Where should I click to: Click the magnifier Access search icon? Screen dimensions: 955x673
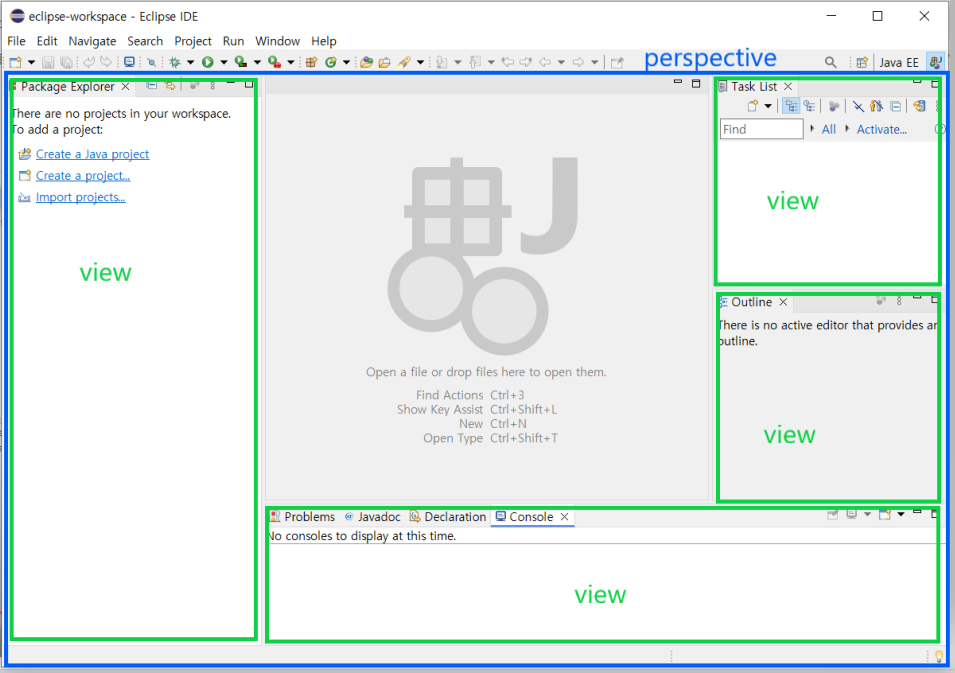pos(830,62)
